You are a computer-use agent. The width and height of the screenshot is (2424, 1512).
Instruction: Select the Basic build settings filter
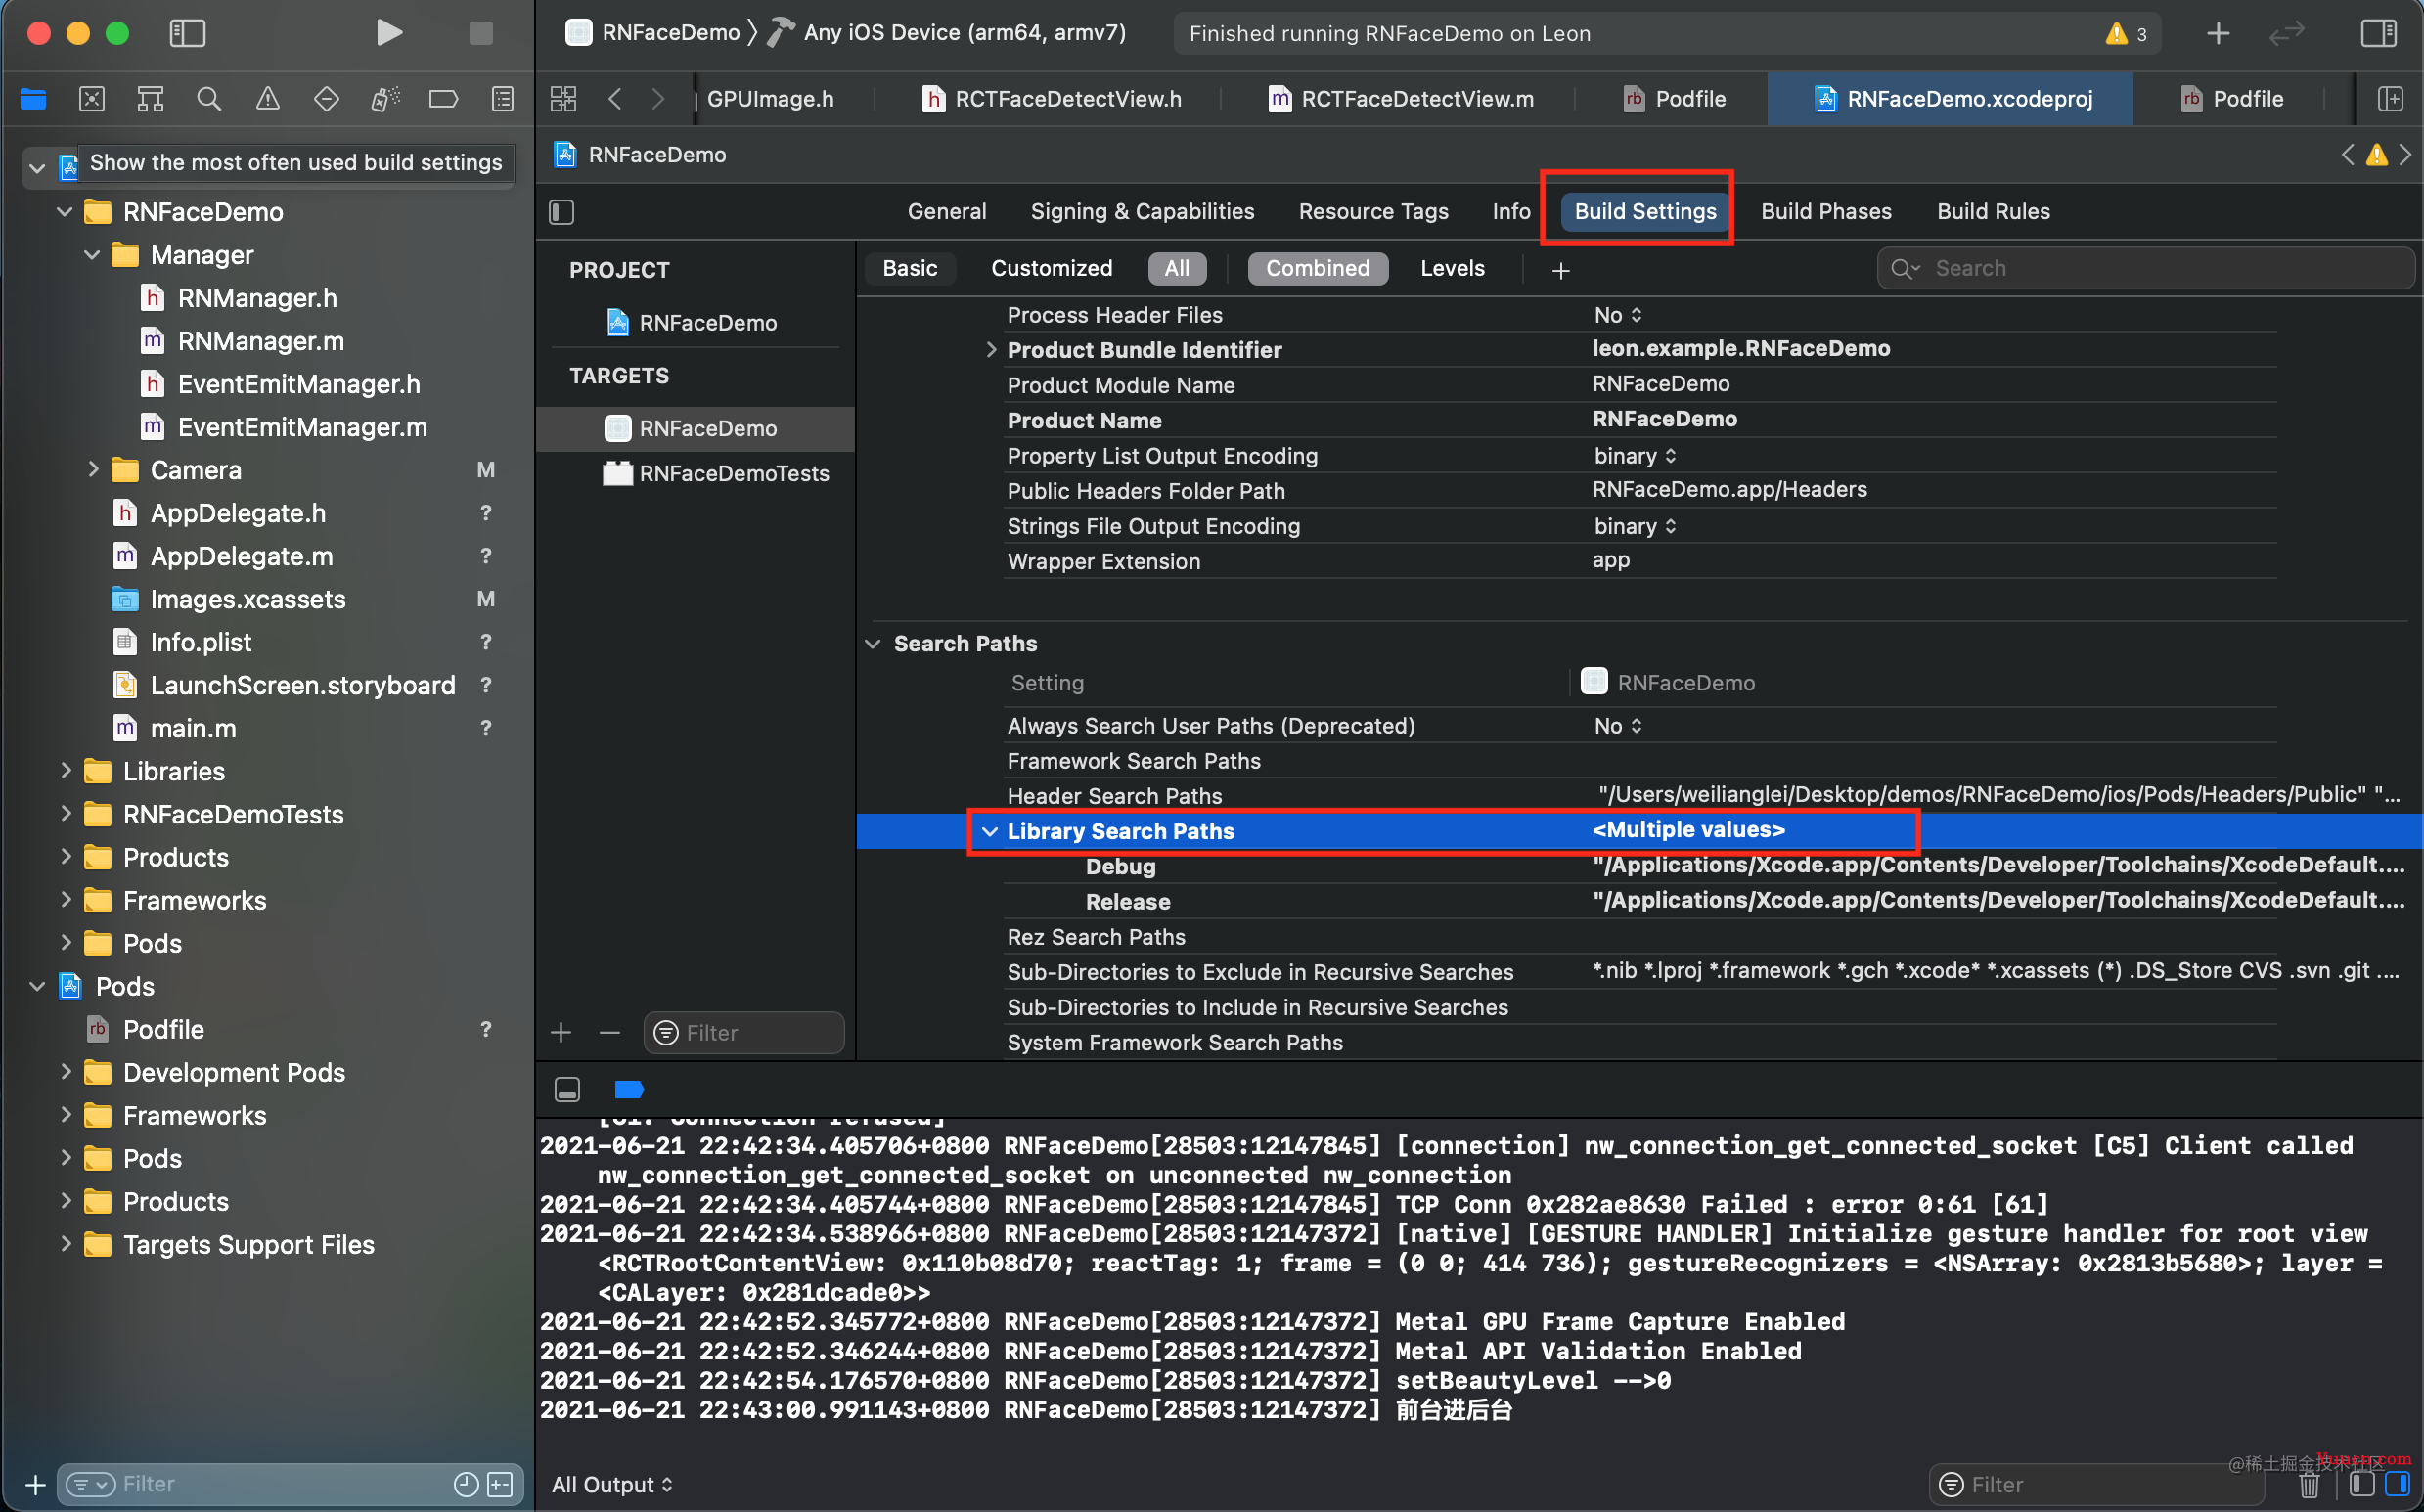tap(909, 268)
